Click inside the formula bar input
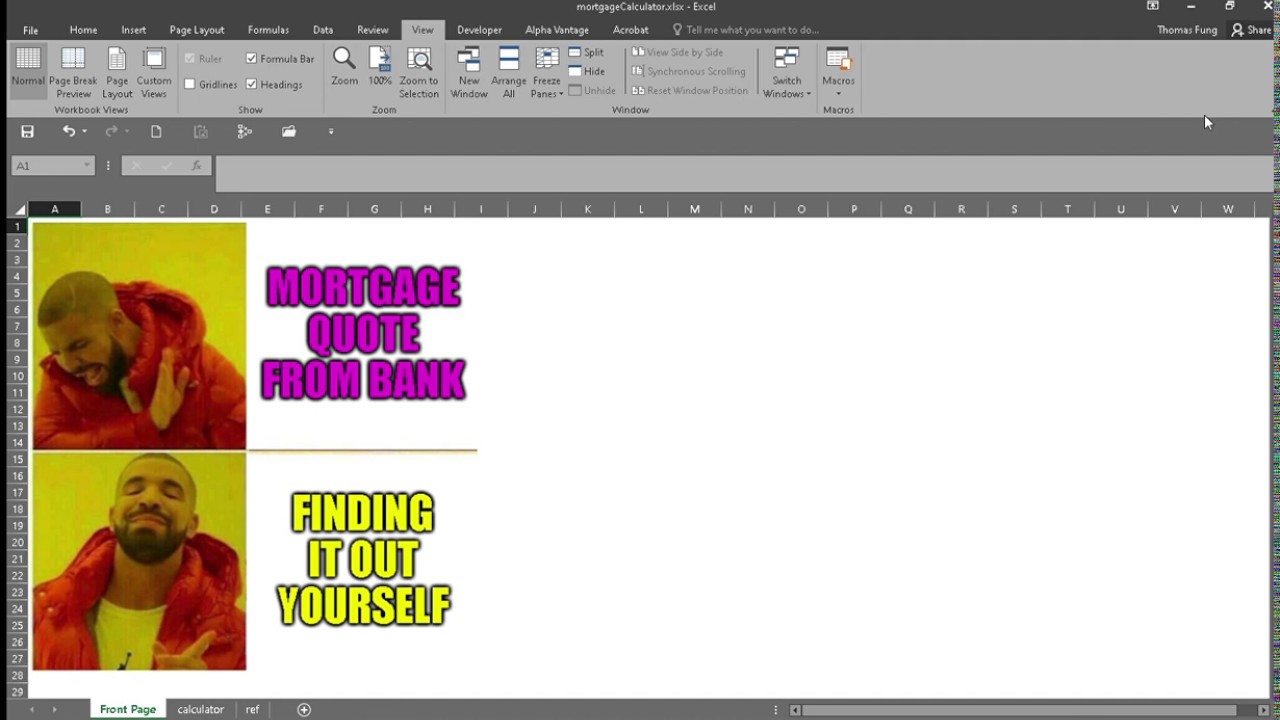 (742, 173)
